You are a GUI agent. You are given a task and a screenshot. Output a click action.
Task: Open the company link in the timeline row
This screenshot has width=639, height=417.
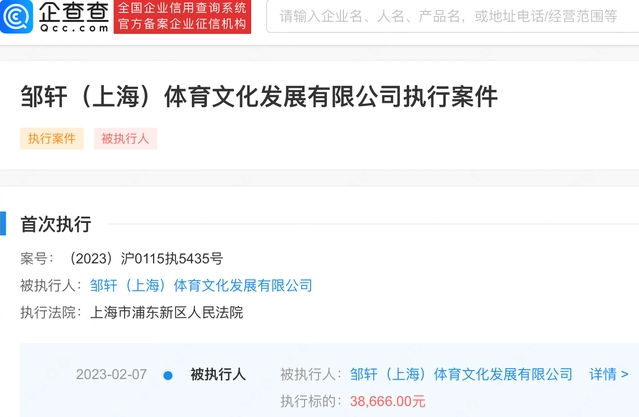[461, 374]
